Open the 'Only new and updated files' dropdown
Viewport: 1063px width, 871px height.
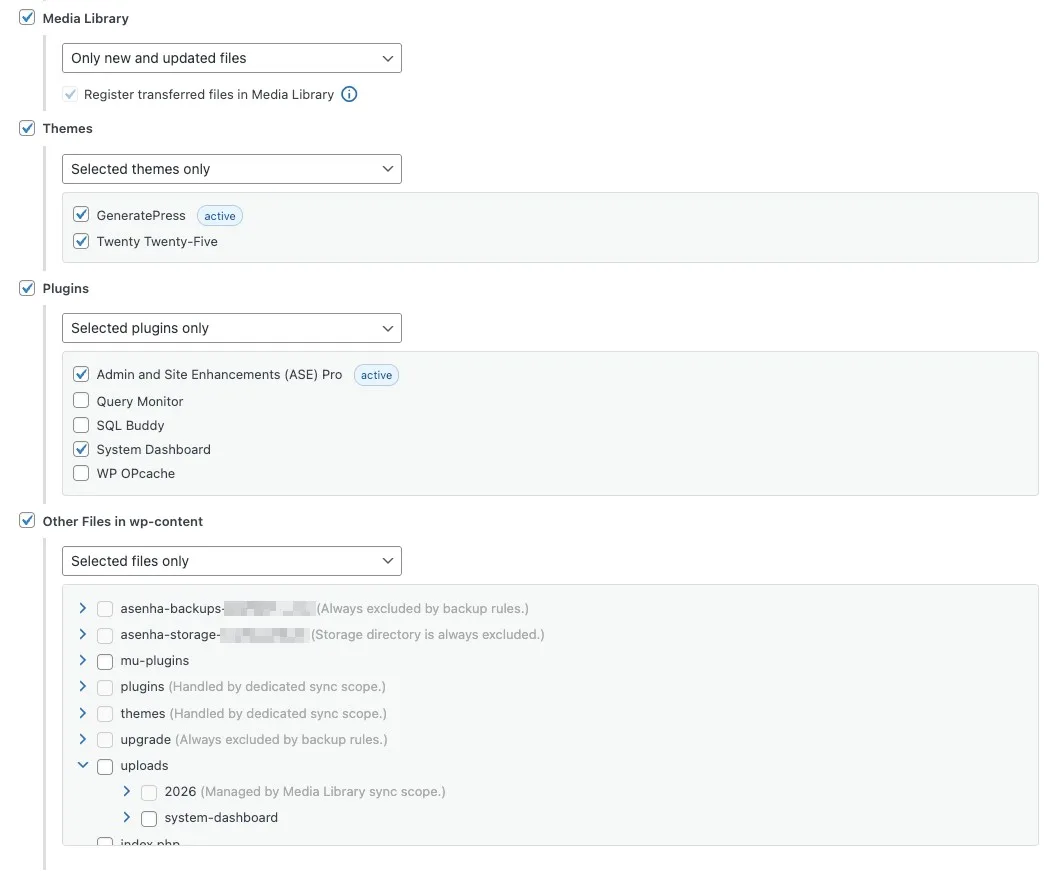pos(231,58)
